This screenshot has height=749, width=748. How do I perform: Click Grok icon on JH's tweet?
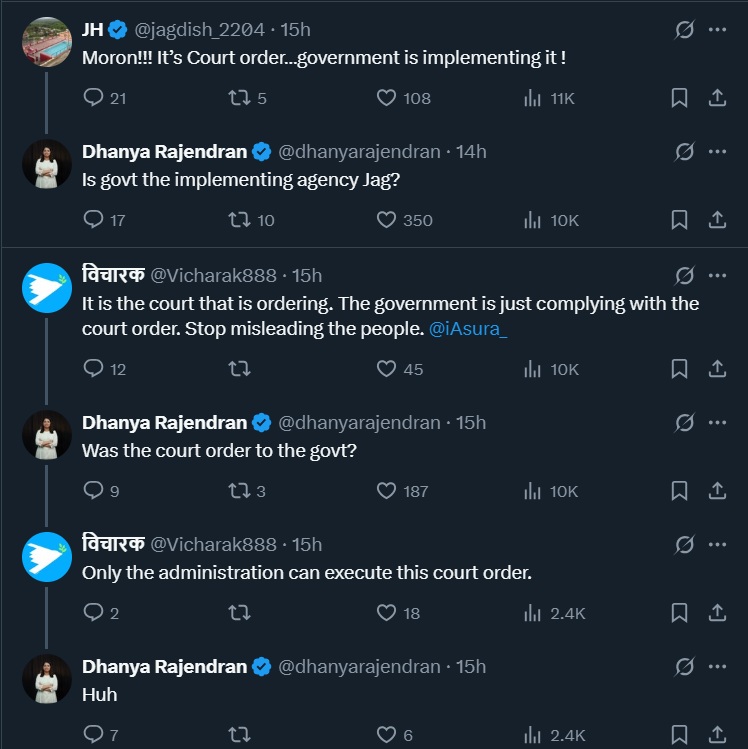685,30
